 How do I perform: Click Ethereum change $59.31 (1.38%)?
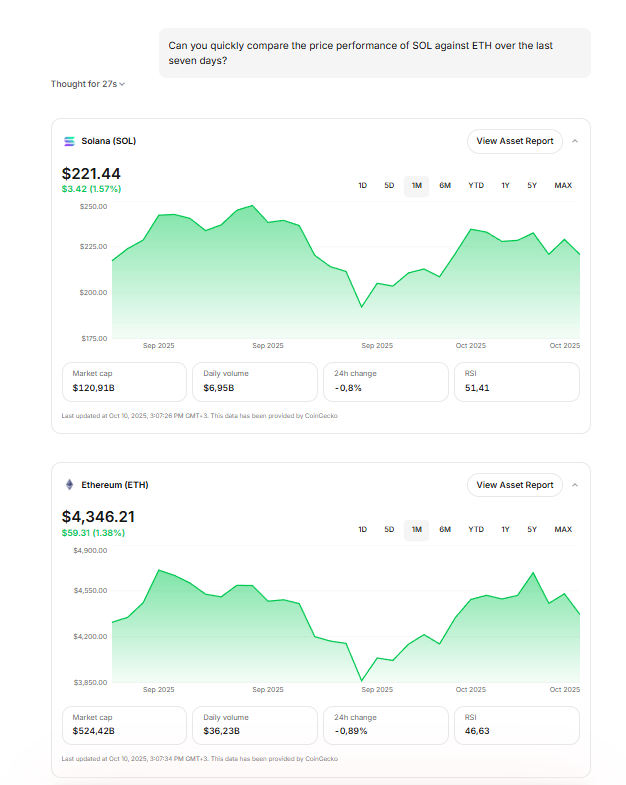click(93, 533)
